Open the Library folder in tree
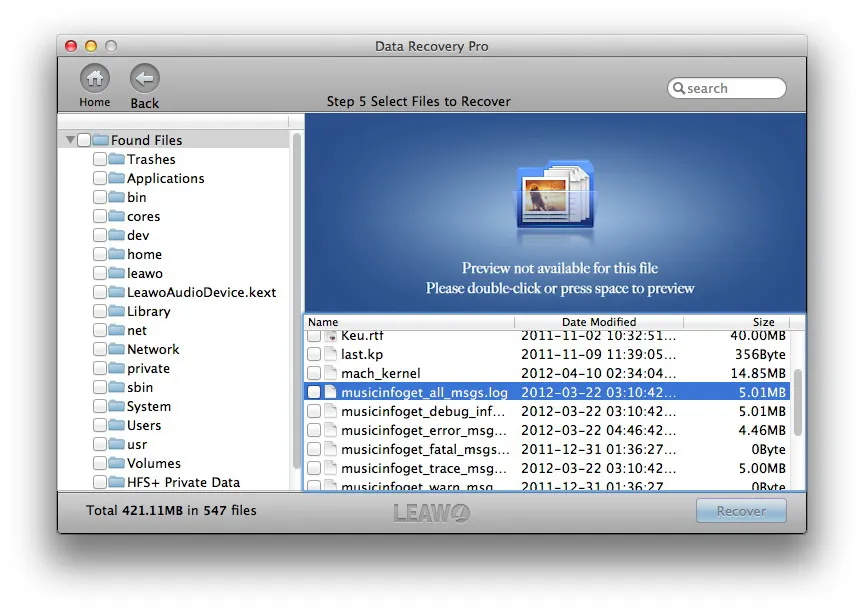864x613 pixels. (x=149, y=311)
